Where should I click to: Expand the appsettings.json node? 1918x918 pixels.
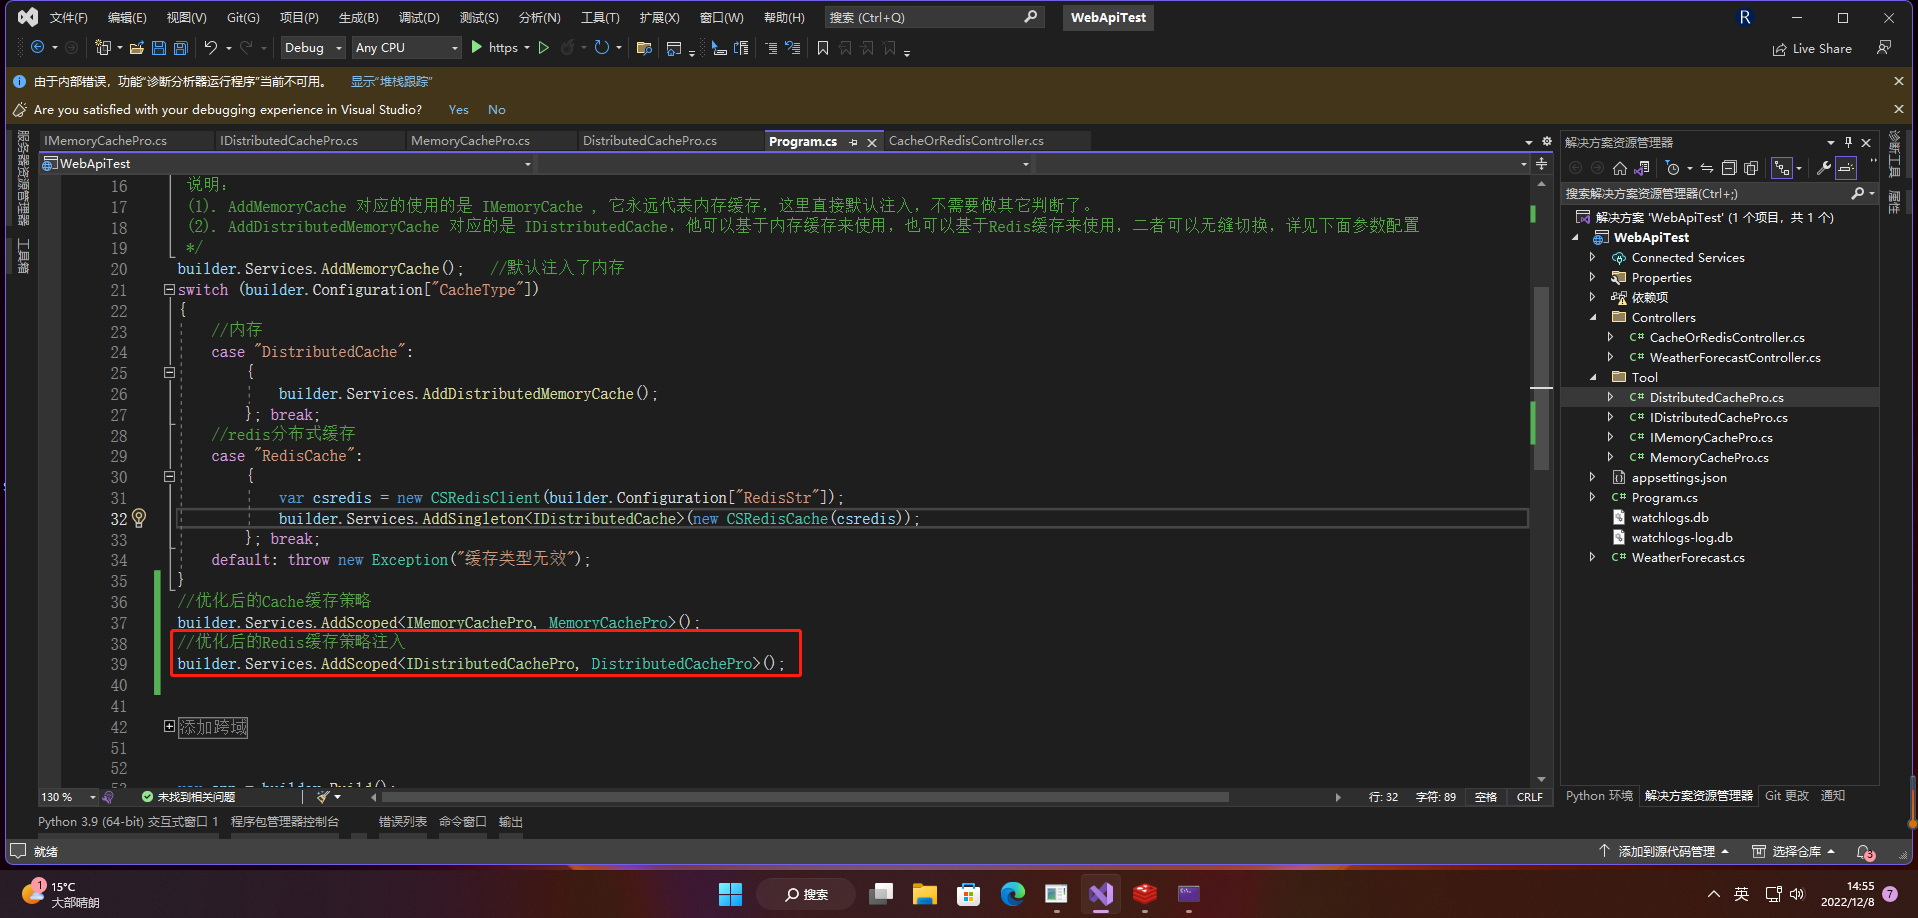coord(1593,477)
